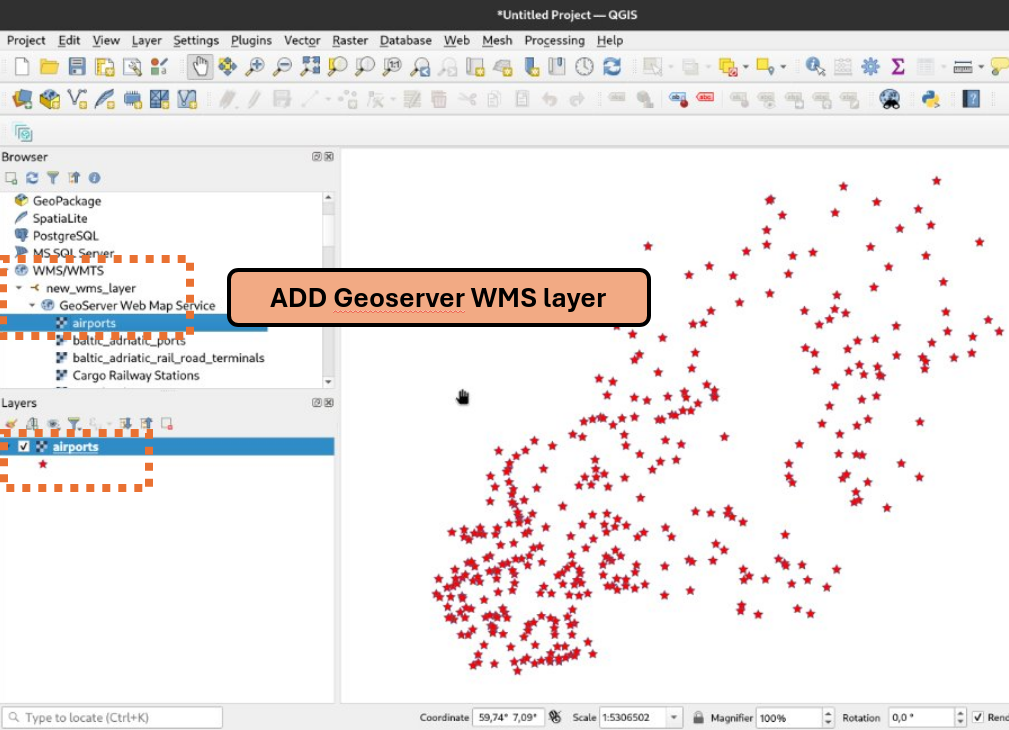Click the Coordinate input field
This screenshot has width=1009, height=730.
(508, 717)
